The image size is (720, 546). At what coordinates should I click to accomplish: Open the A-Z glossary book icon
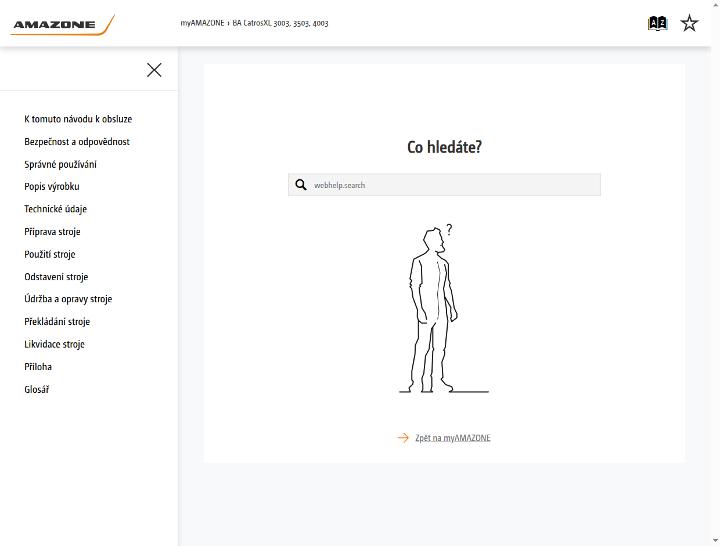click(x=658, y=23)
